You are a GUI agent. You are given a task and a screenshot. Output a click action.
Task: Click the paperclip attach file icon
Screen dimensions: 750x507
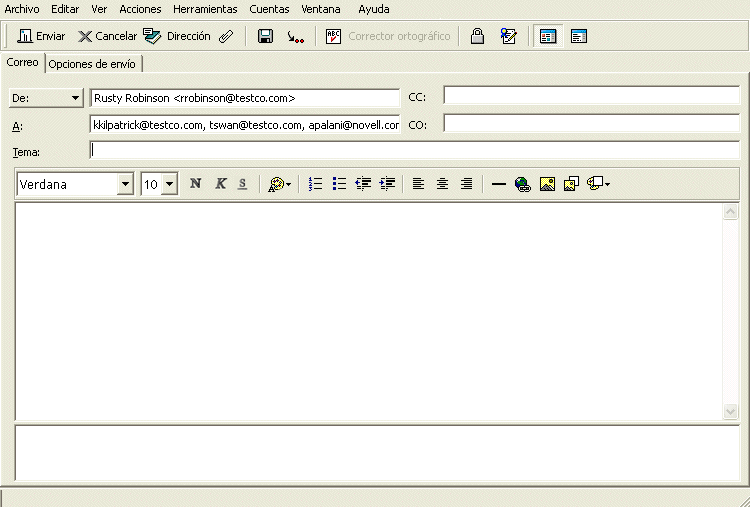[226, 36]
